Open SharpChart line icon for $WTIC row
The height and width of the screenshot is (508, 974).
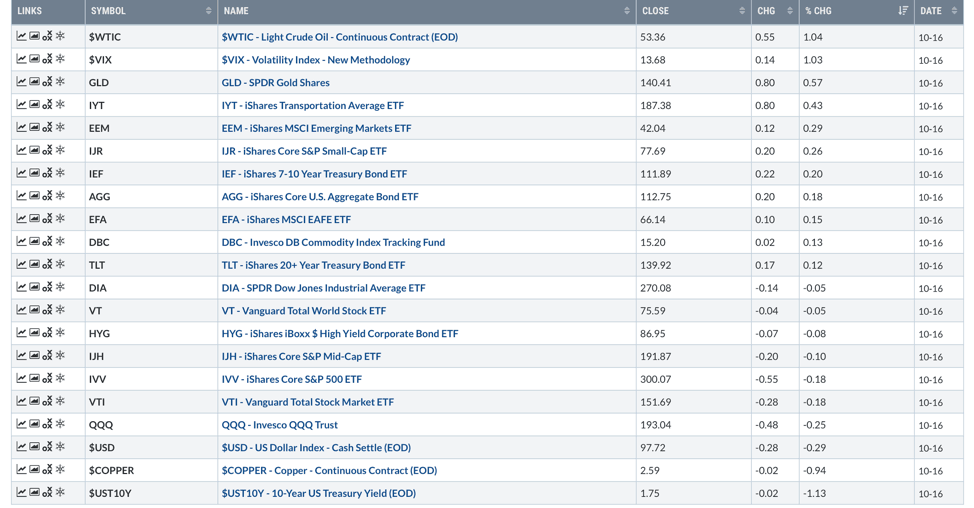21,36
